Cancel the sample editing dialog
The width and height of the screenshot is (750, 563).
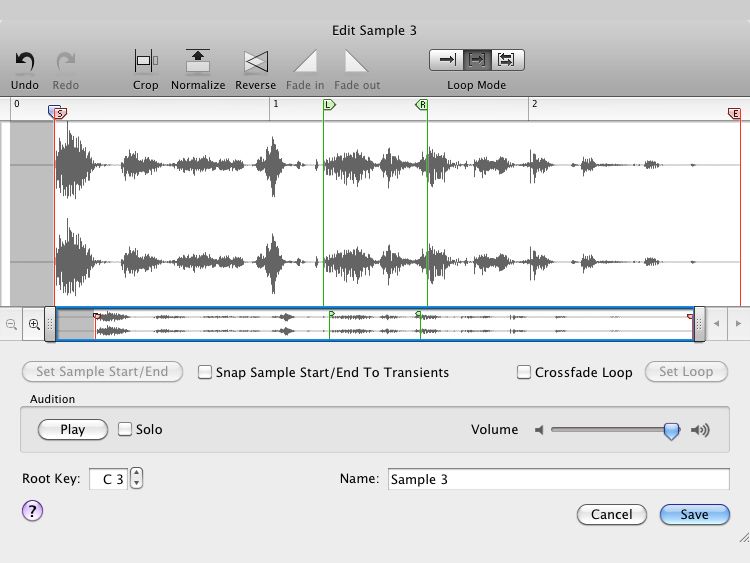pyautogui.click(x=612, y=515)
